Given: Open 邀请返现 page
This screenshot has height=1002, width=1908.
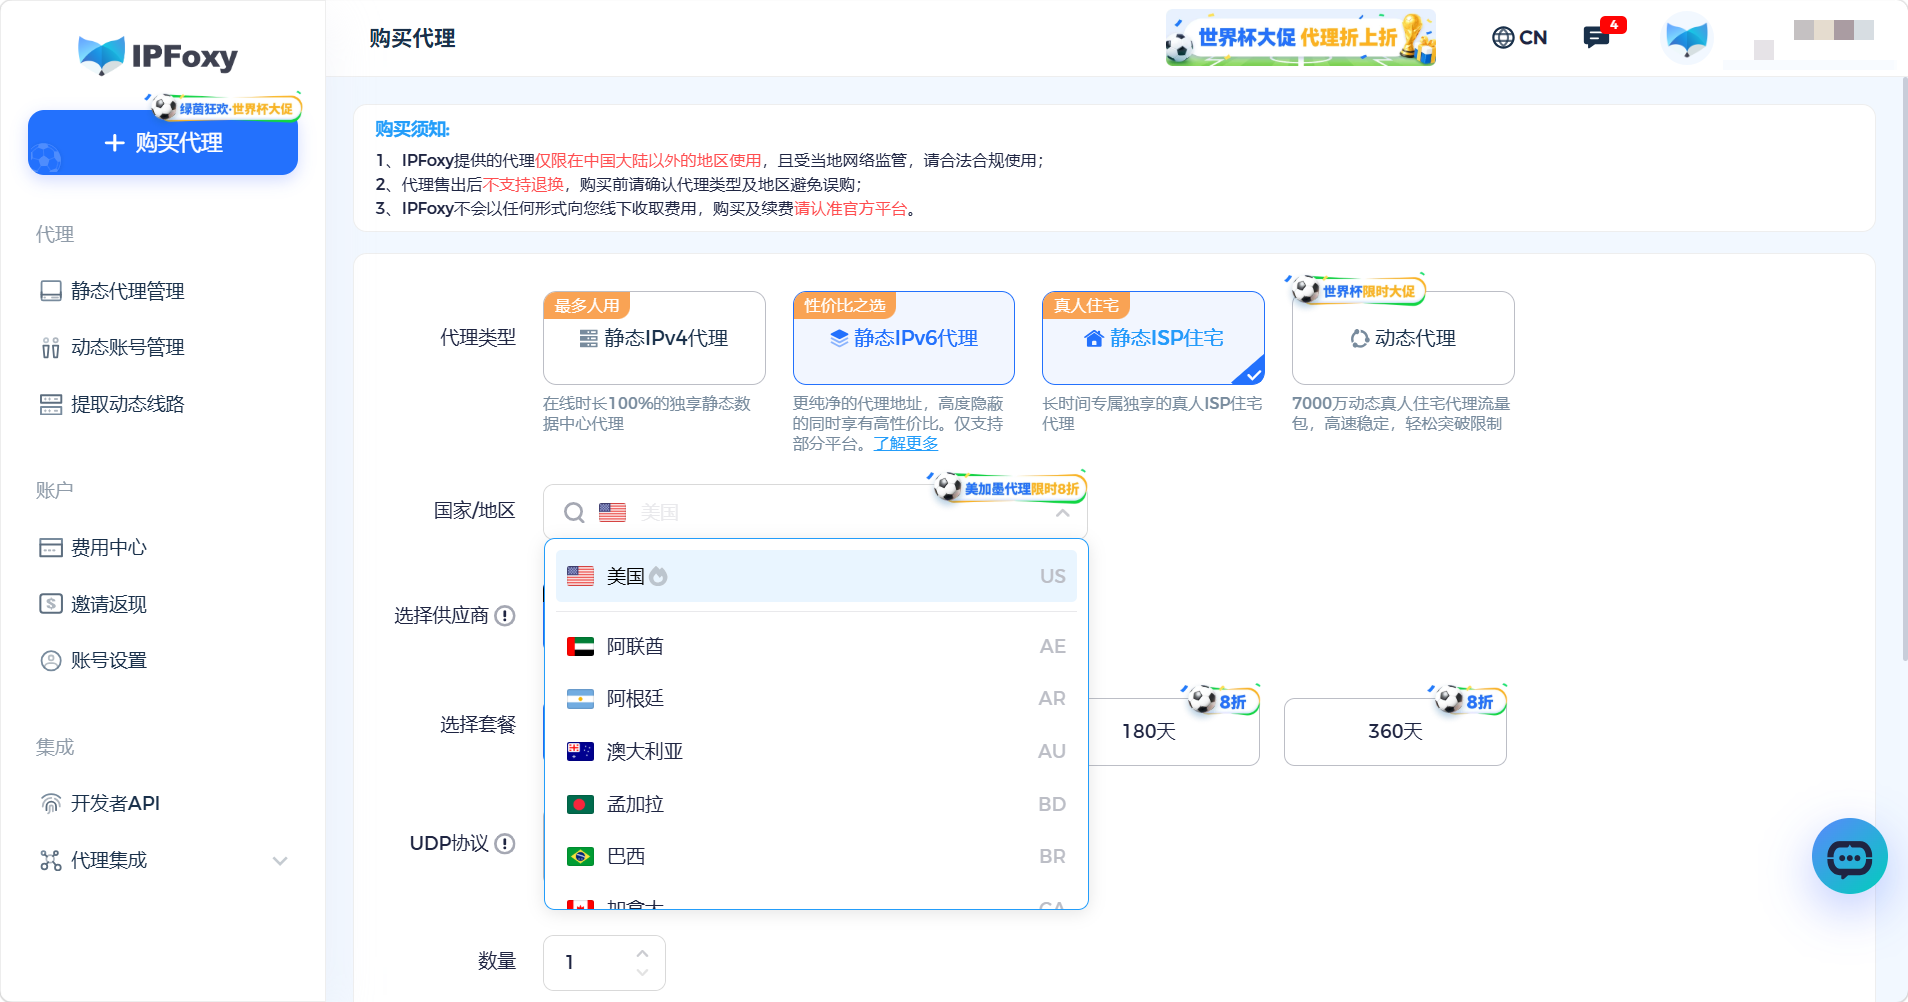Looking at the screenshot, I should 108,604.
